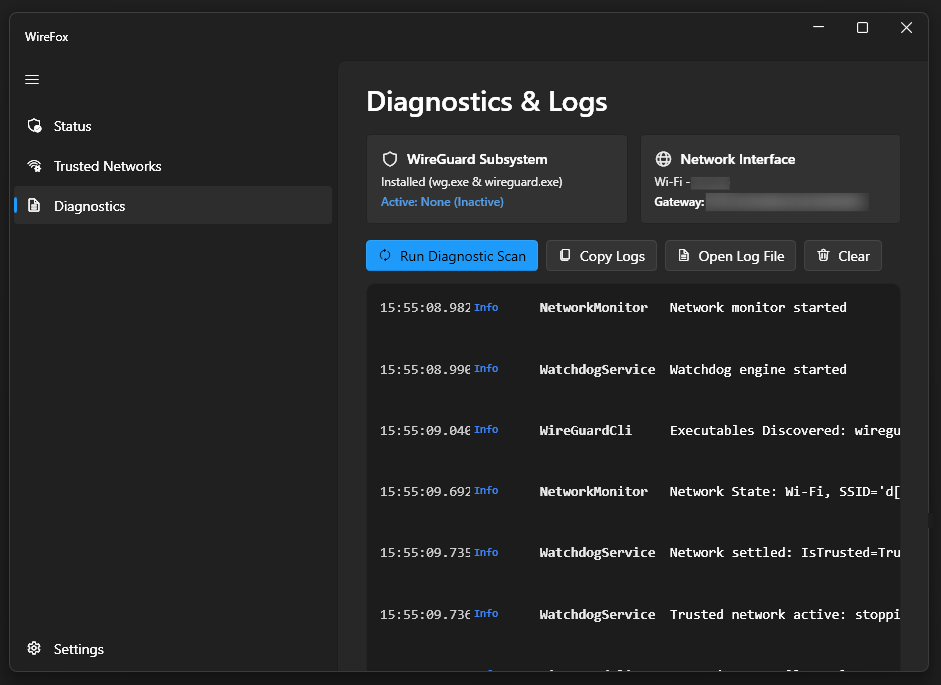Click NetworkMonitor source on the 15:55:09.692 row
Screen dimensions: 941x685
(x=594, y=492)
